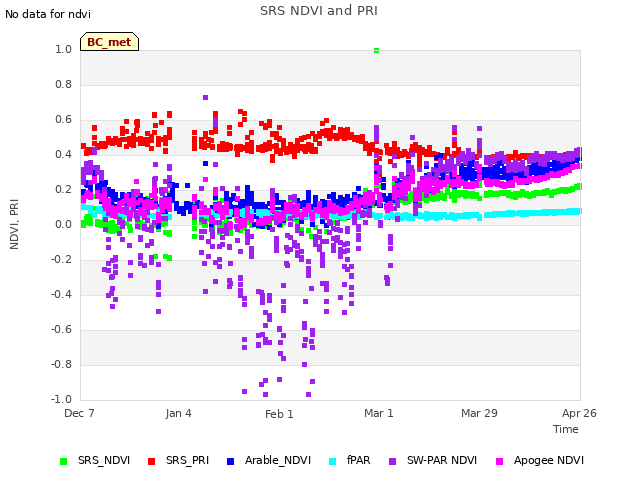Toggle the fPAR legend entry
The image size is (640, 480).
(x=350, y=460)
